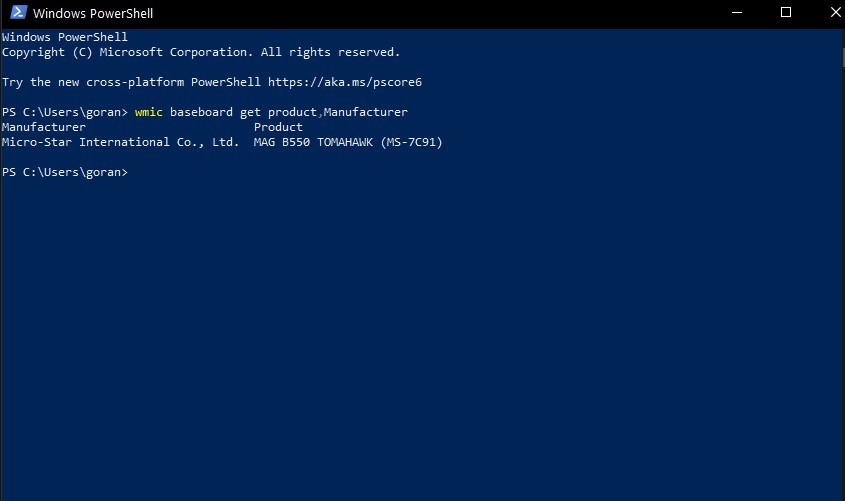This screenshot has width=845, height=501.
Task: Click the Manufacturer column header in output
Action: point(44,127)
